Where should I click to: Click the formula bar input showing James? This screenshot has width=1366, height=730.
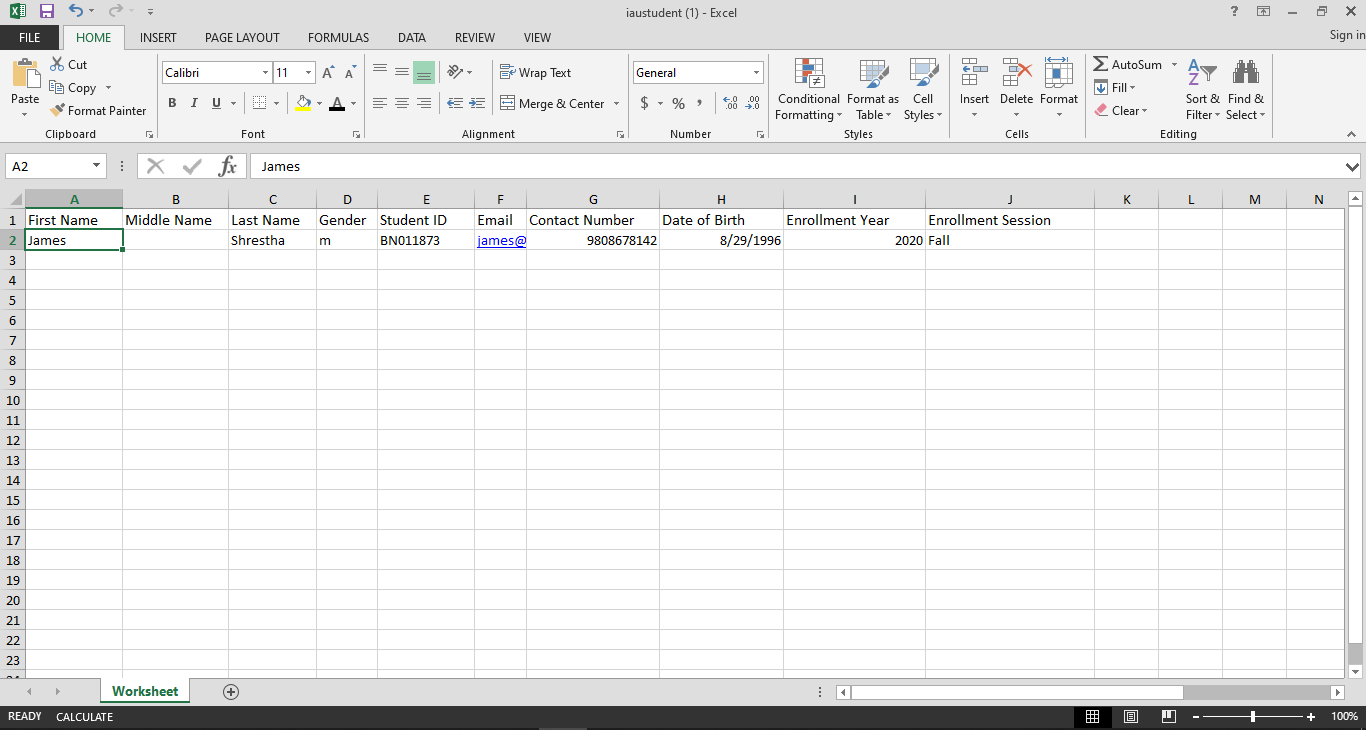tap(796, 167)
